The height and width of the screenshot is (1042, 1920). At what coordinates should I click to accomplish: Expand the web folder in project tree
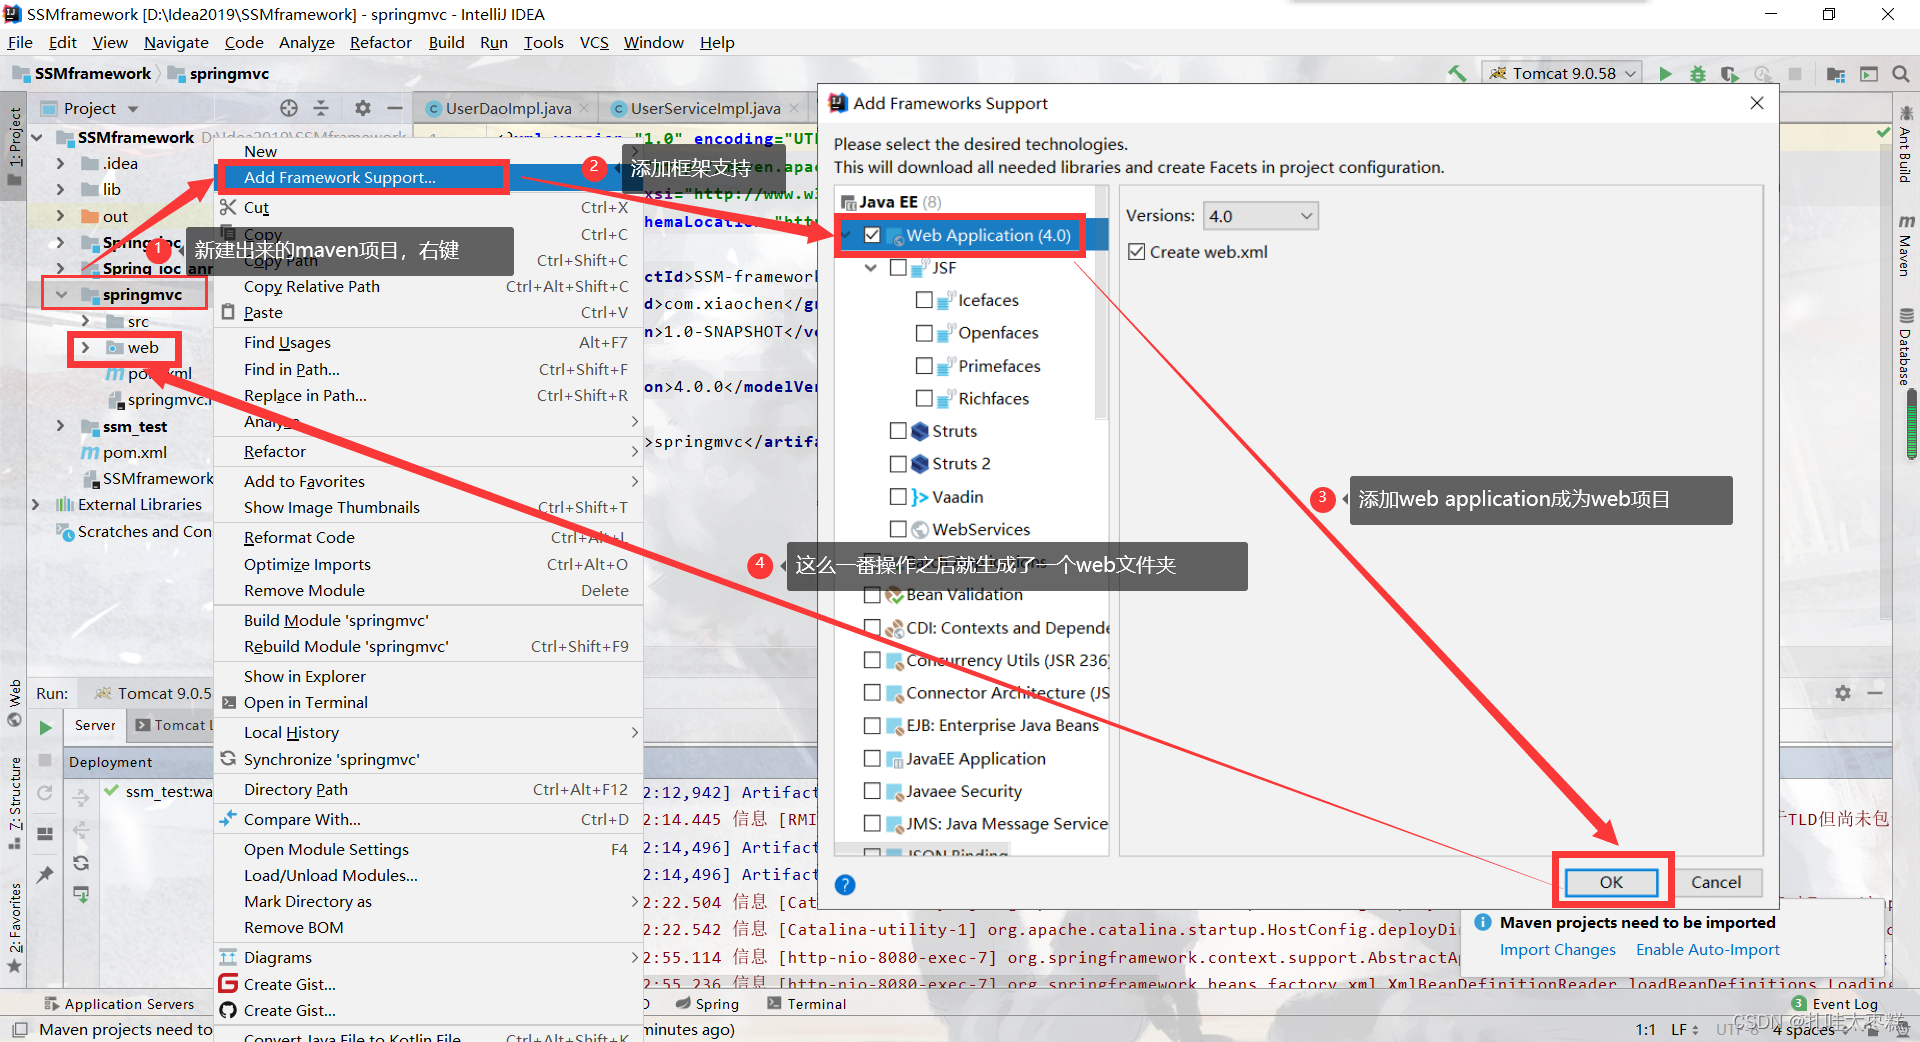(86, 348)
